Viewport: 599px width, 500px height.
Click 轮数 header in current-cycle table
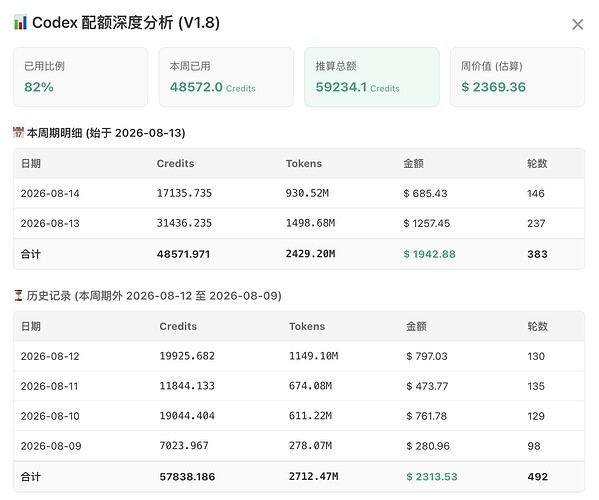click(x=537, y=163)
